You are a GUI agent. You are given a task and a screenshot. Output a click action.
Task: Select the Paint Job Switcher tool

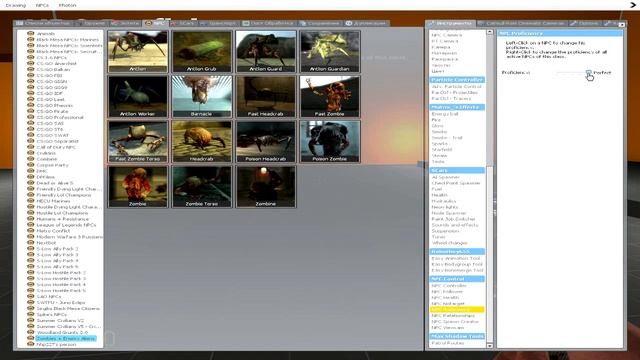[453, 219]
